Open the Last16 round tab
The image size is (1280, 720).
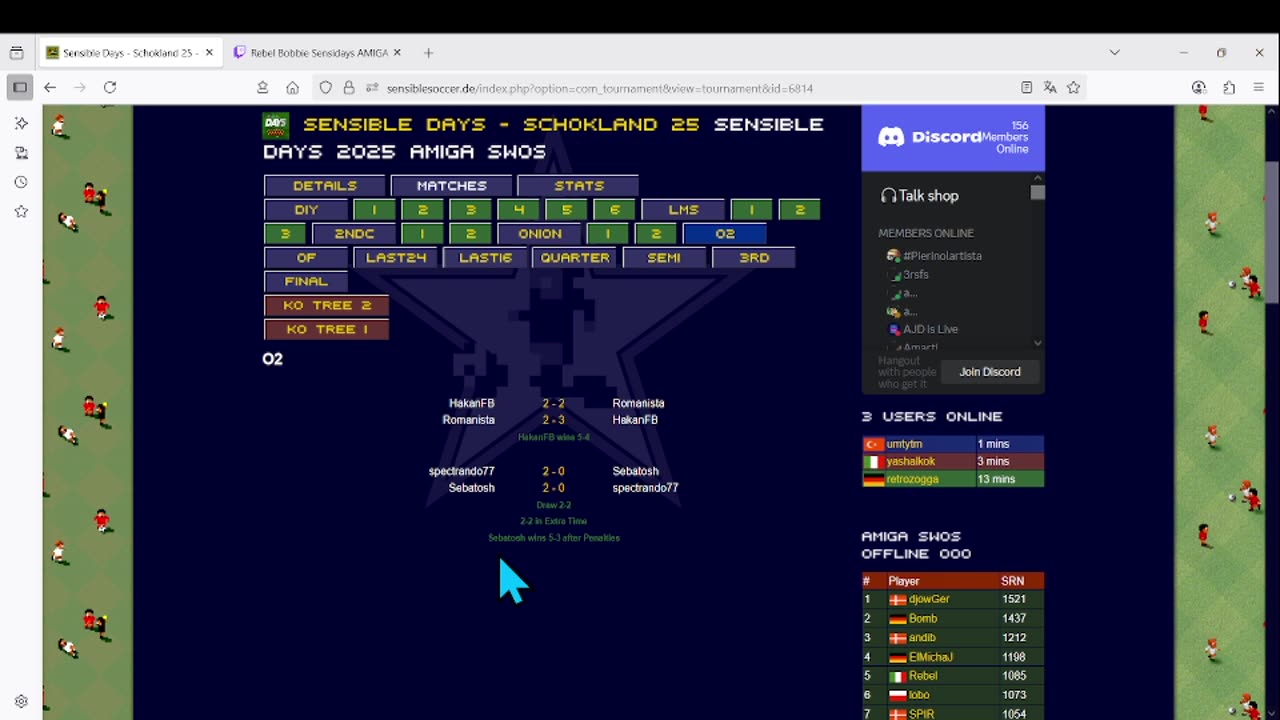(x=485, y=258)
